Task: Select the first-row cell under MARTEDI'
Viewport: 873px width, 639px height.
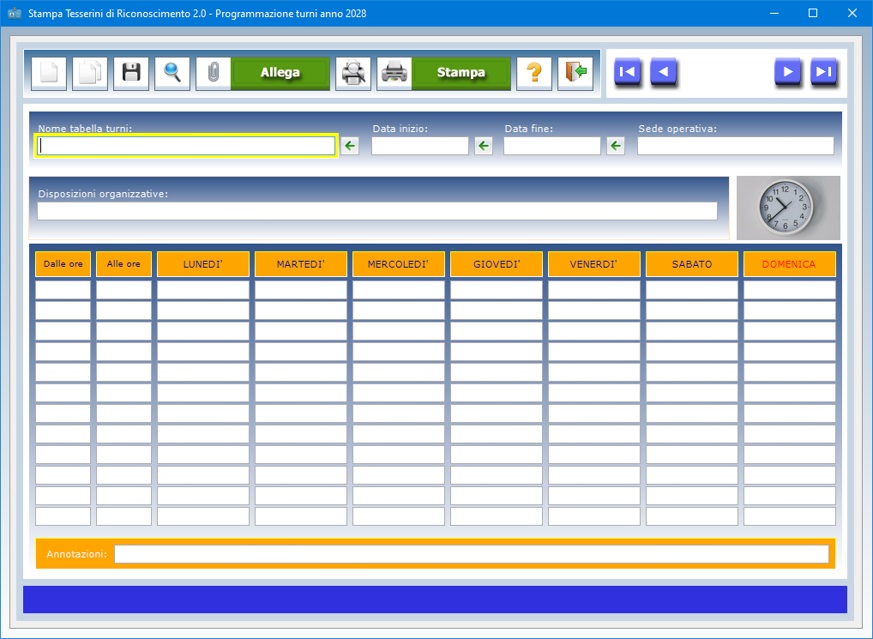Action: 301,290
